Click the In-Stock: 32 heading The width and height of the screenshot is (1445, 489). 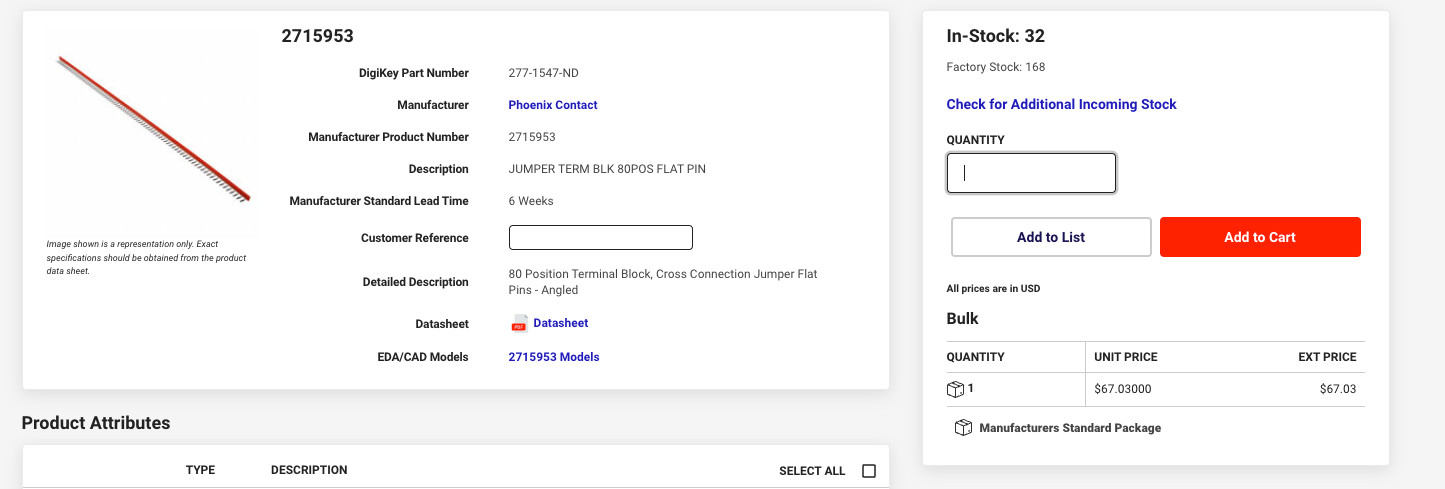[x=995, y=37]
